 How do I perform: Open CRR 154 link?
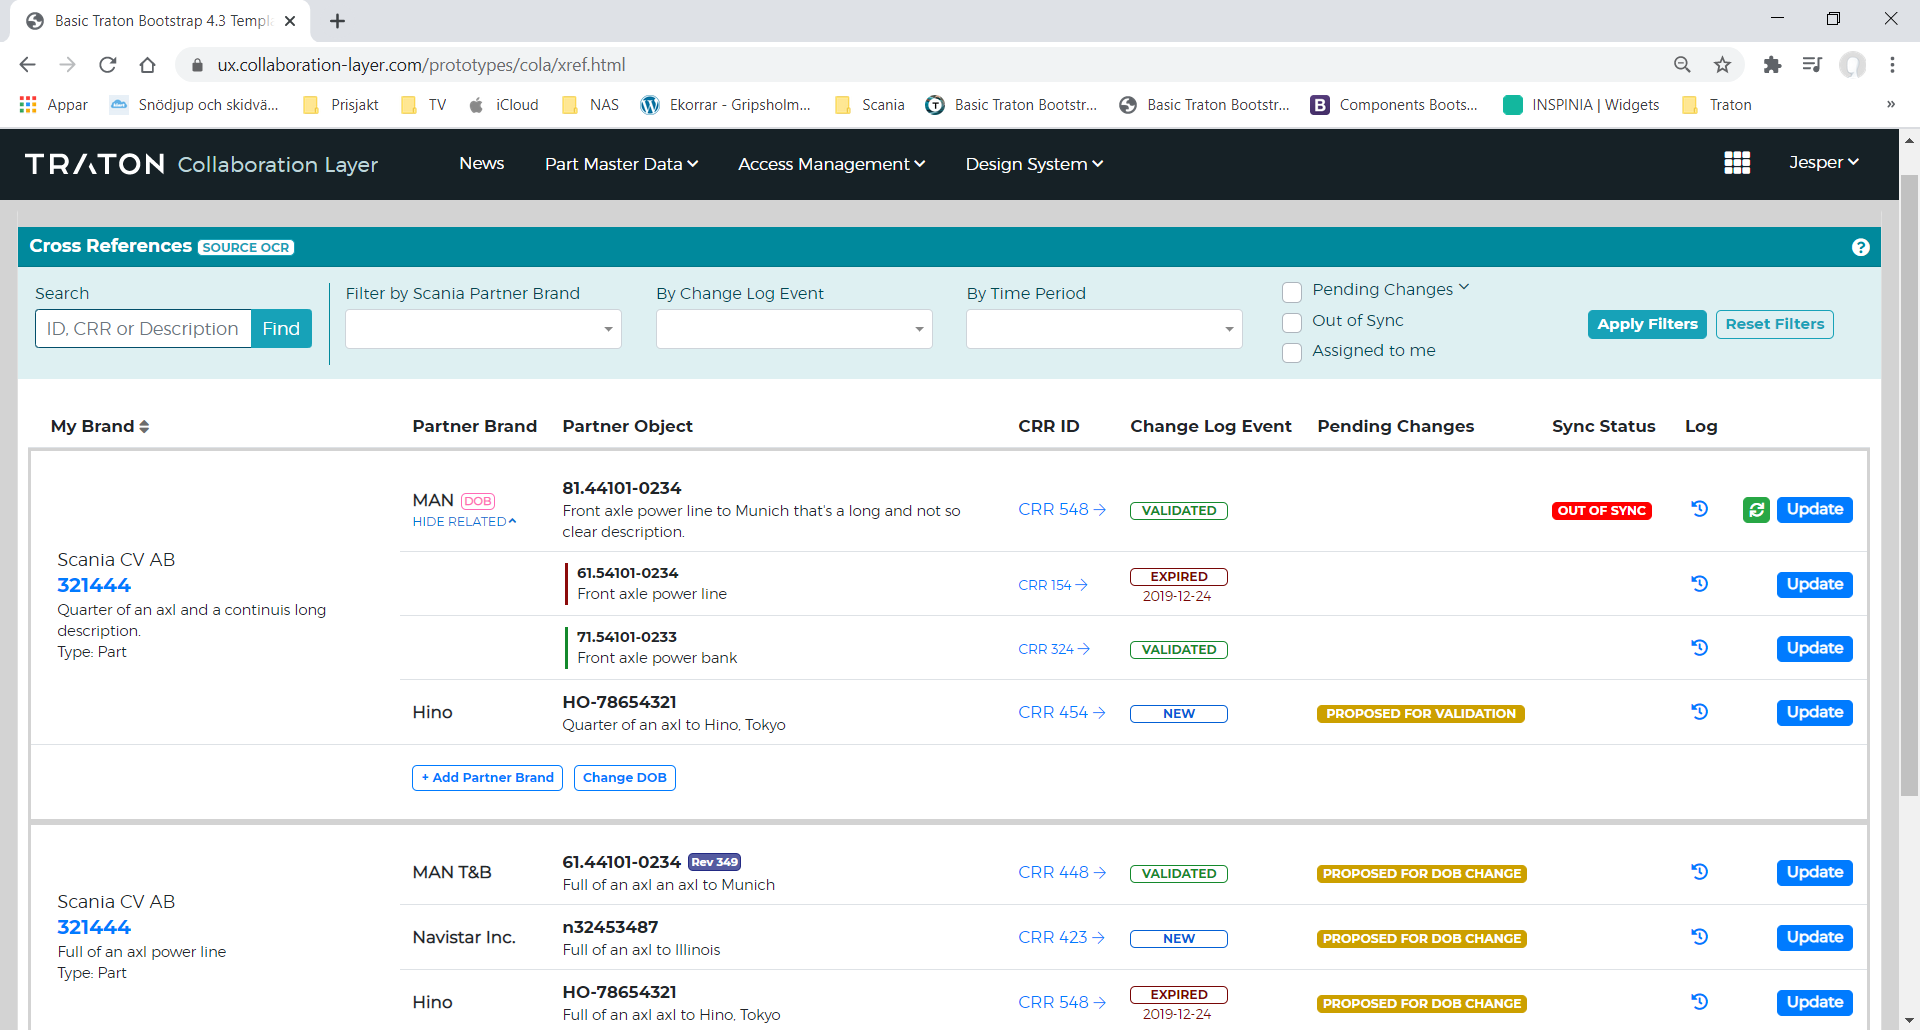1053,585
